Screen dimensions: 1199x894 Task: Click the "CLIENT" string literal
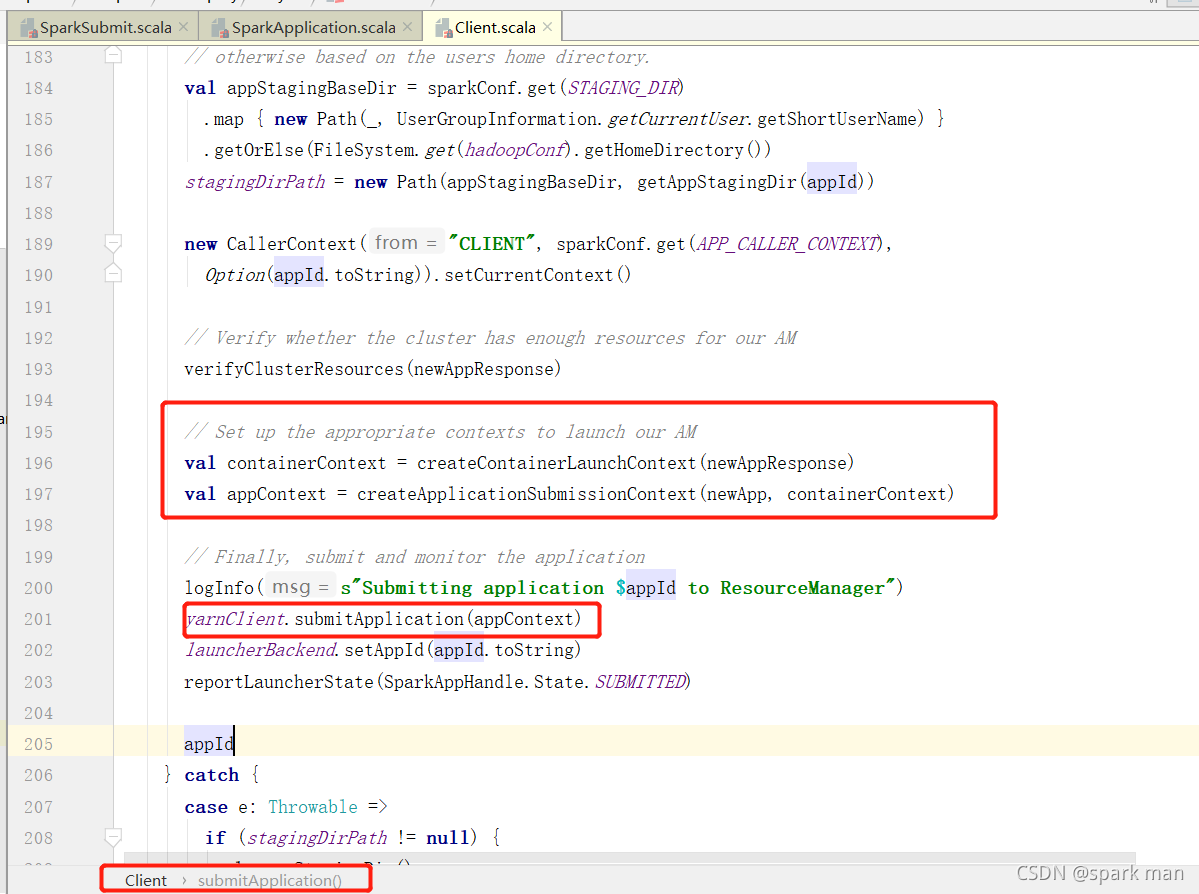coord(492,244)
